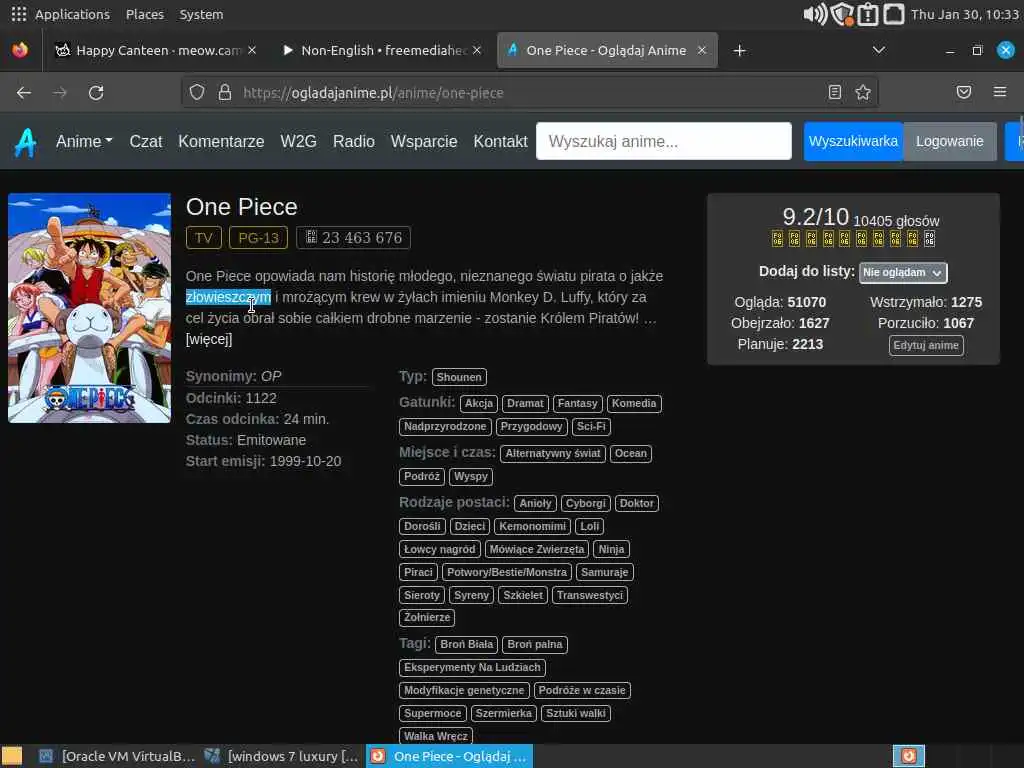Click the Wyszukiwarka button
The width and height of the screenshot is (1024, 768).
tap(853, 141)
